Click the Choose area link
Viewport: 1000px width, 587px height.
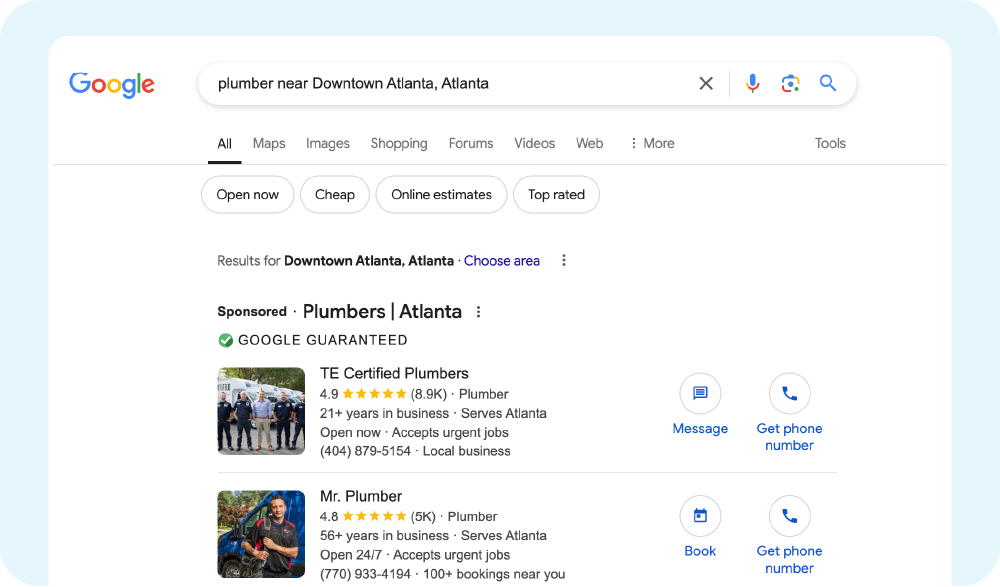[x=501, y=260]
